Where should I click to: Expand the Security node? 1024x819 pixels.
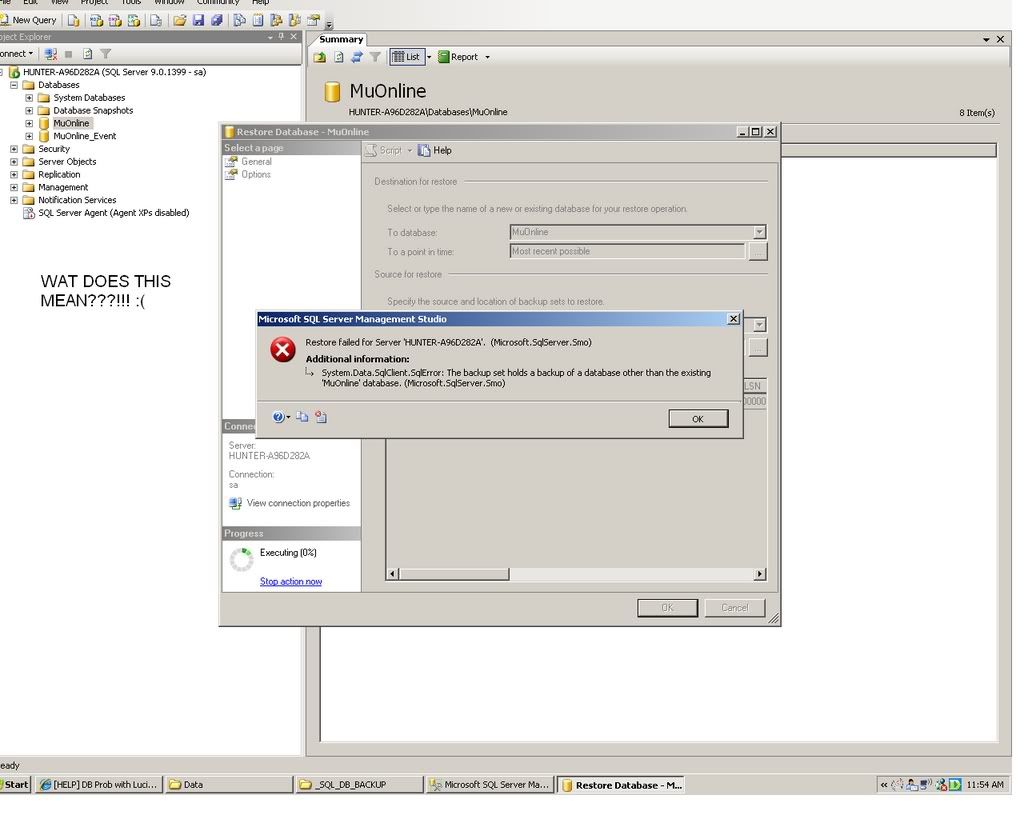(x=14, y=149)
